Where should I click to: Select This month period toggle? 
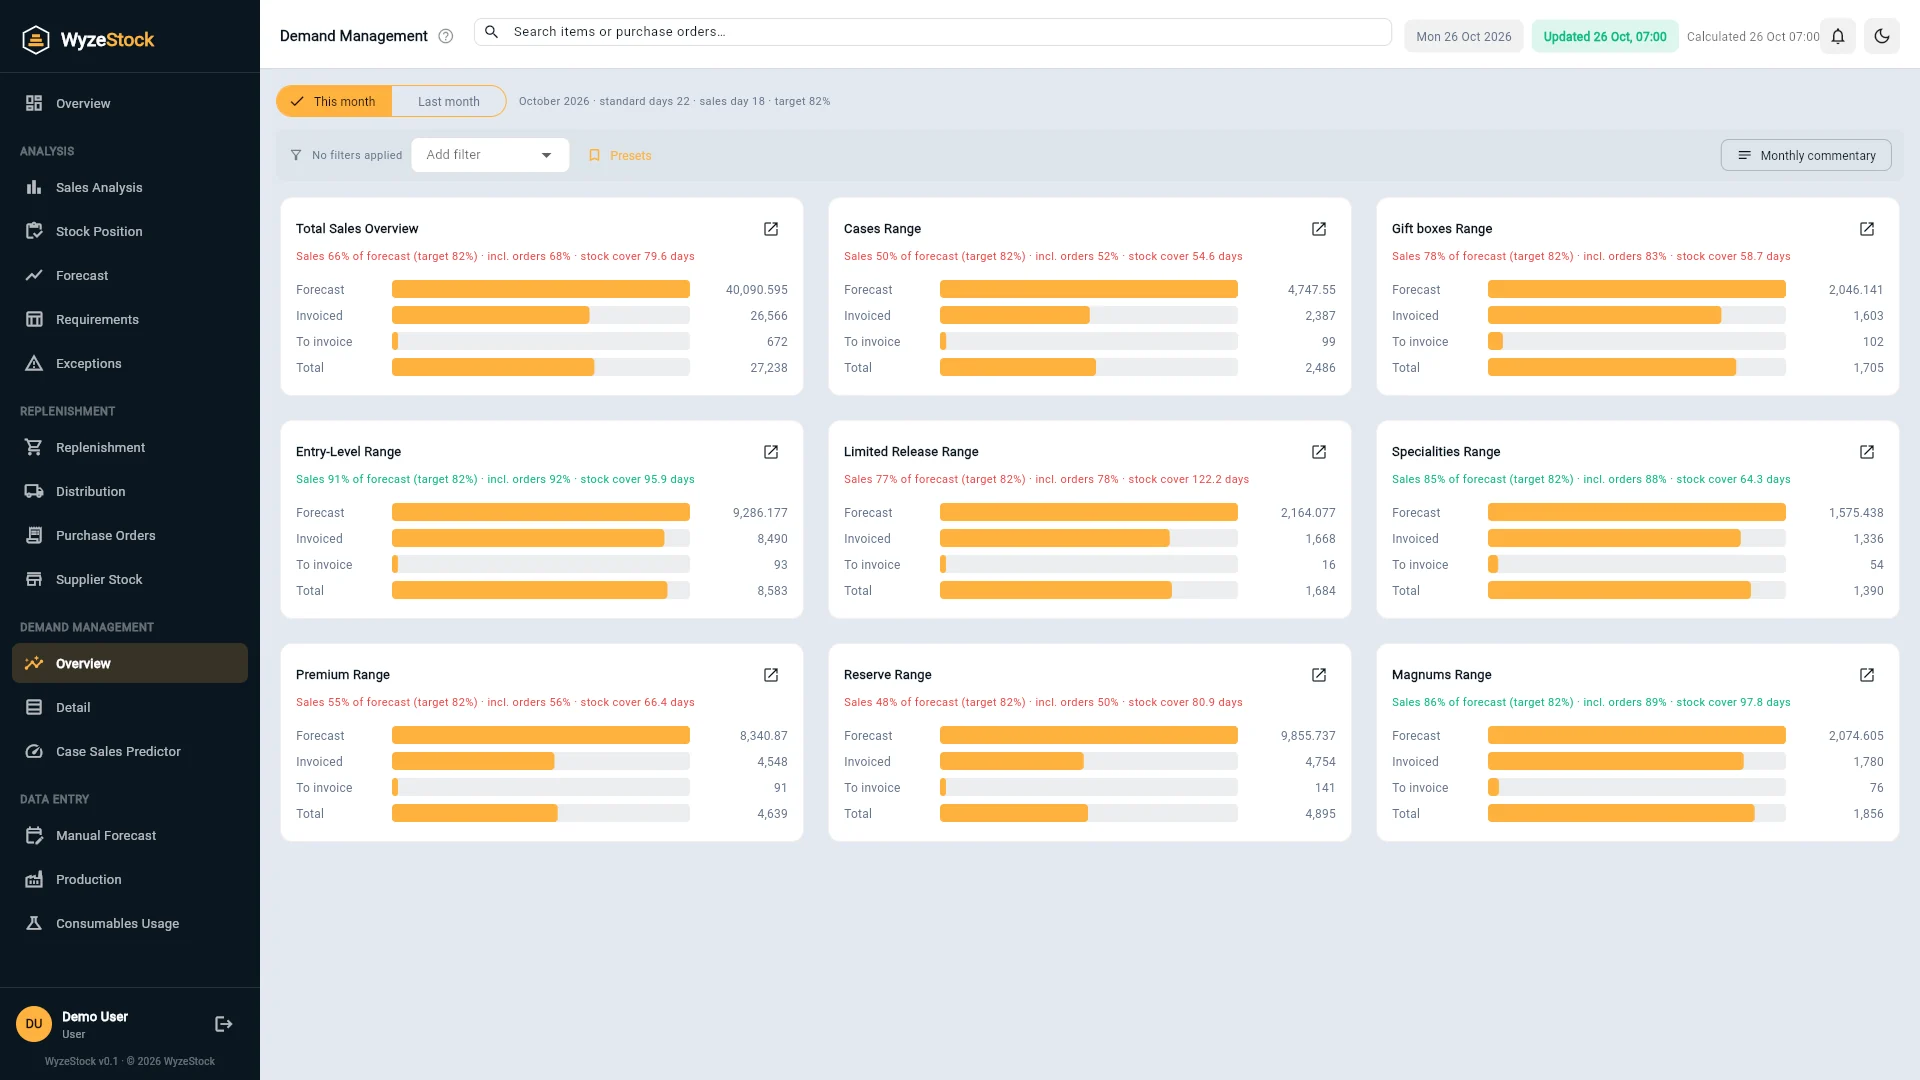(334, 101)
